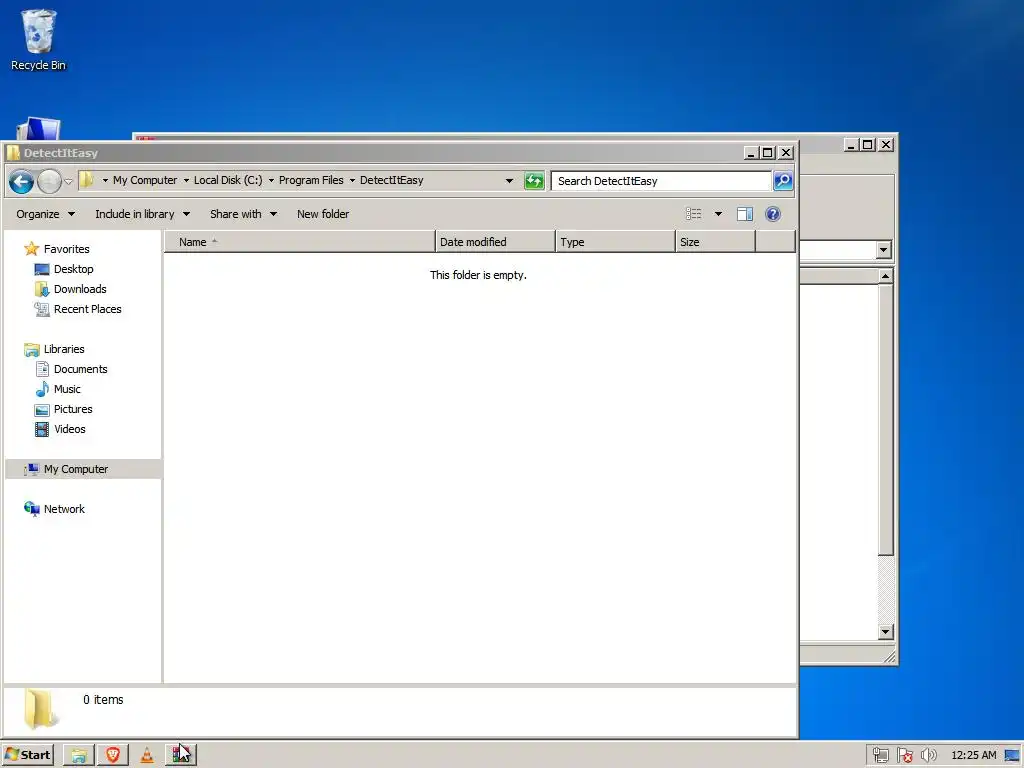The width and height of the screenshot is (1024, 768).
Task: Click the Search DetectItEasy field
Action: [x=661, y=181]
